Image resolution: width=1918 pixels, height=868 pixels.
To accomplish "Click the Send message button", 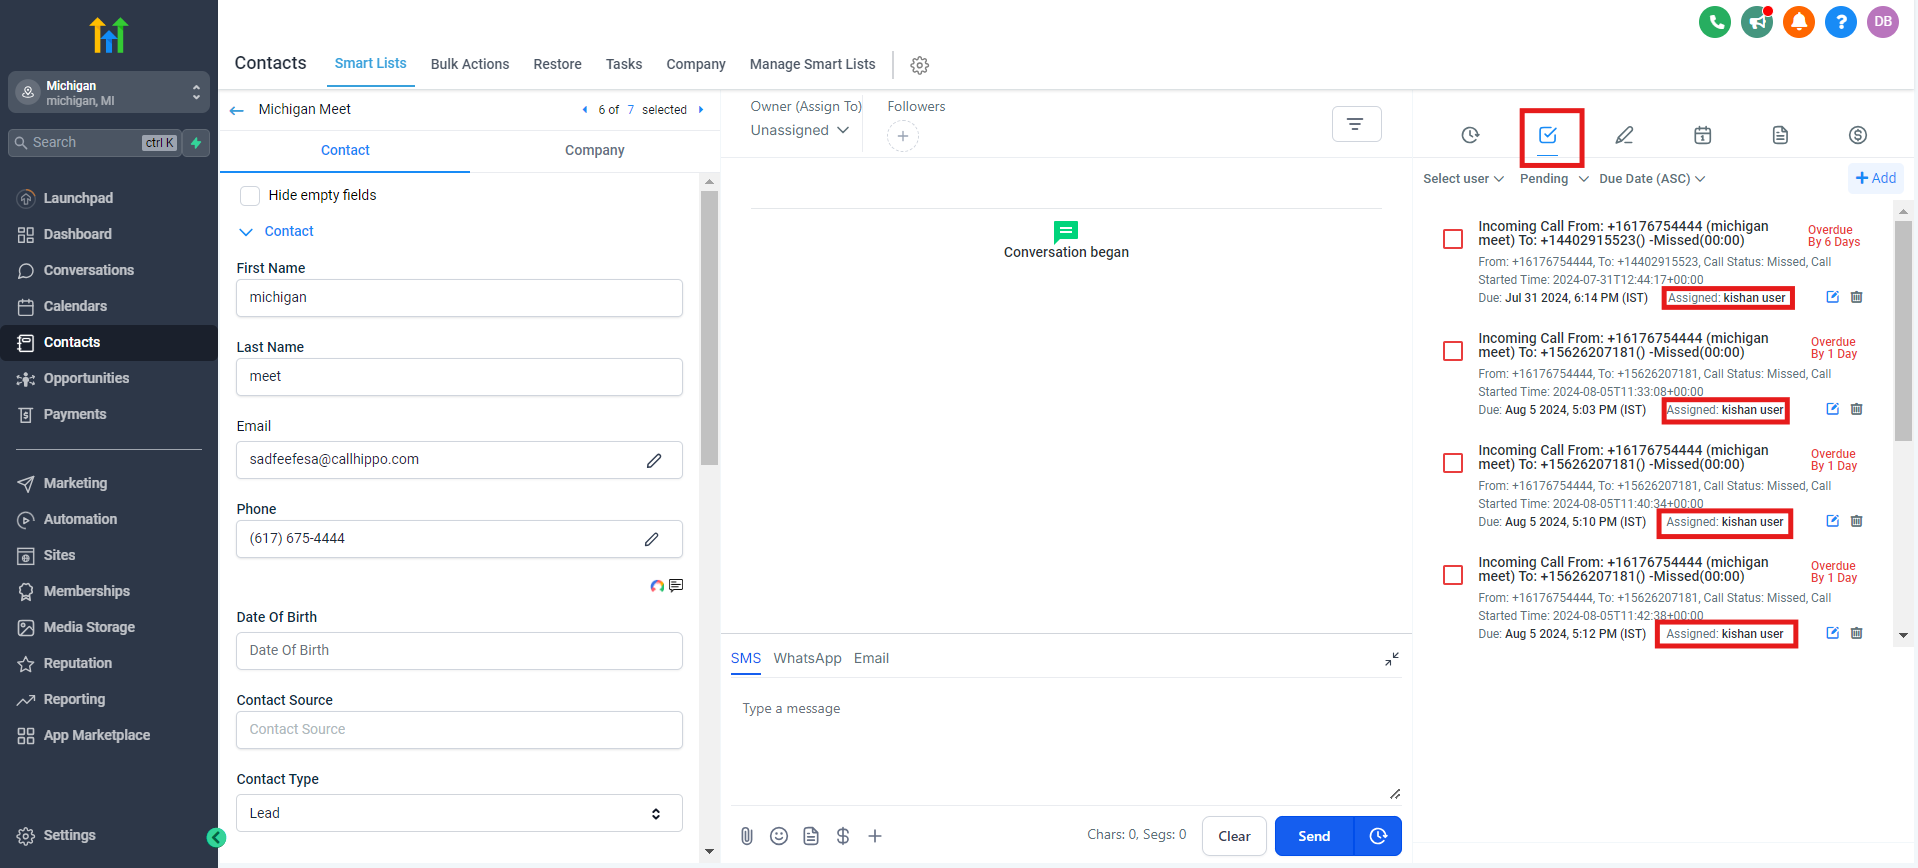I will tap(1314, 836).
